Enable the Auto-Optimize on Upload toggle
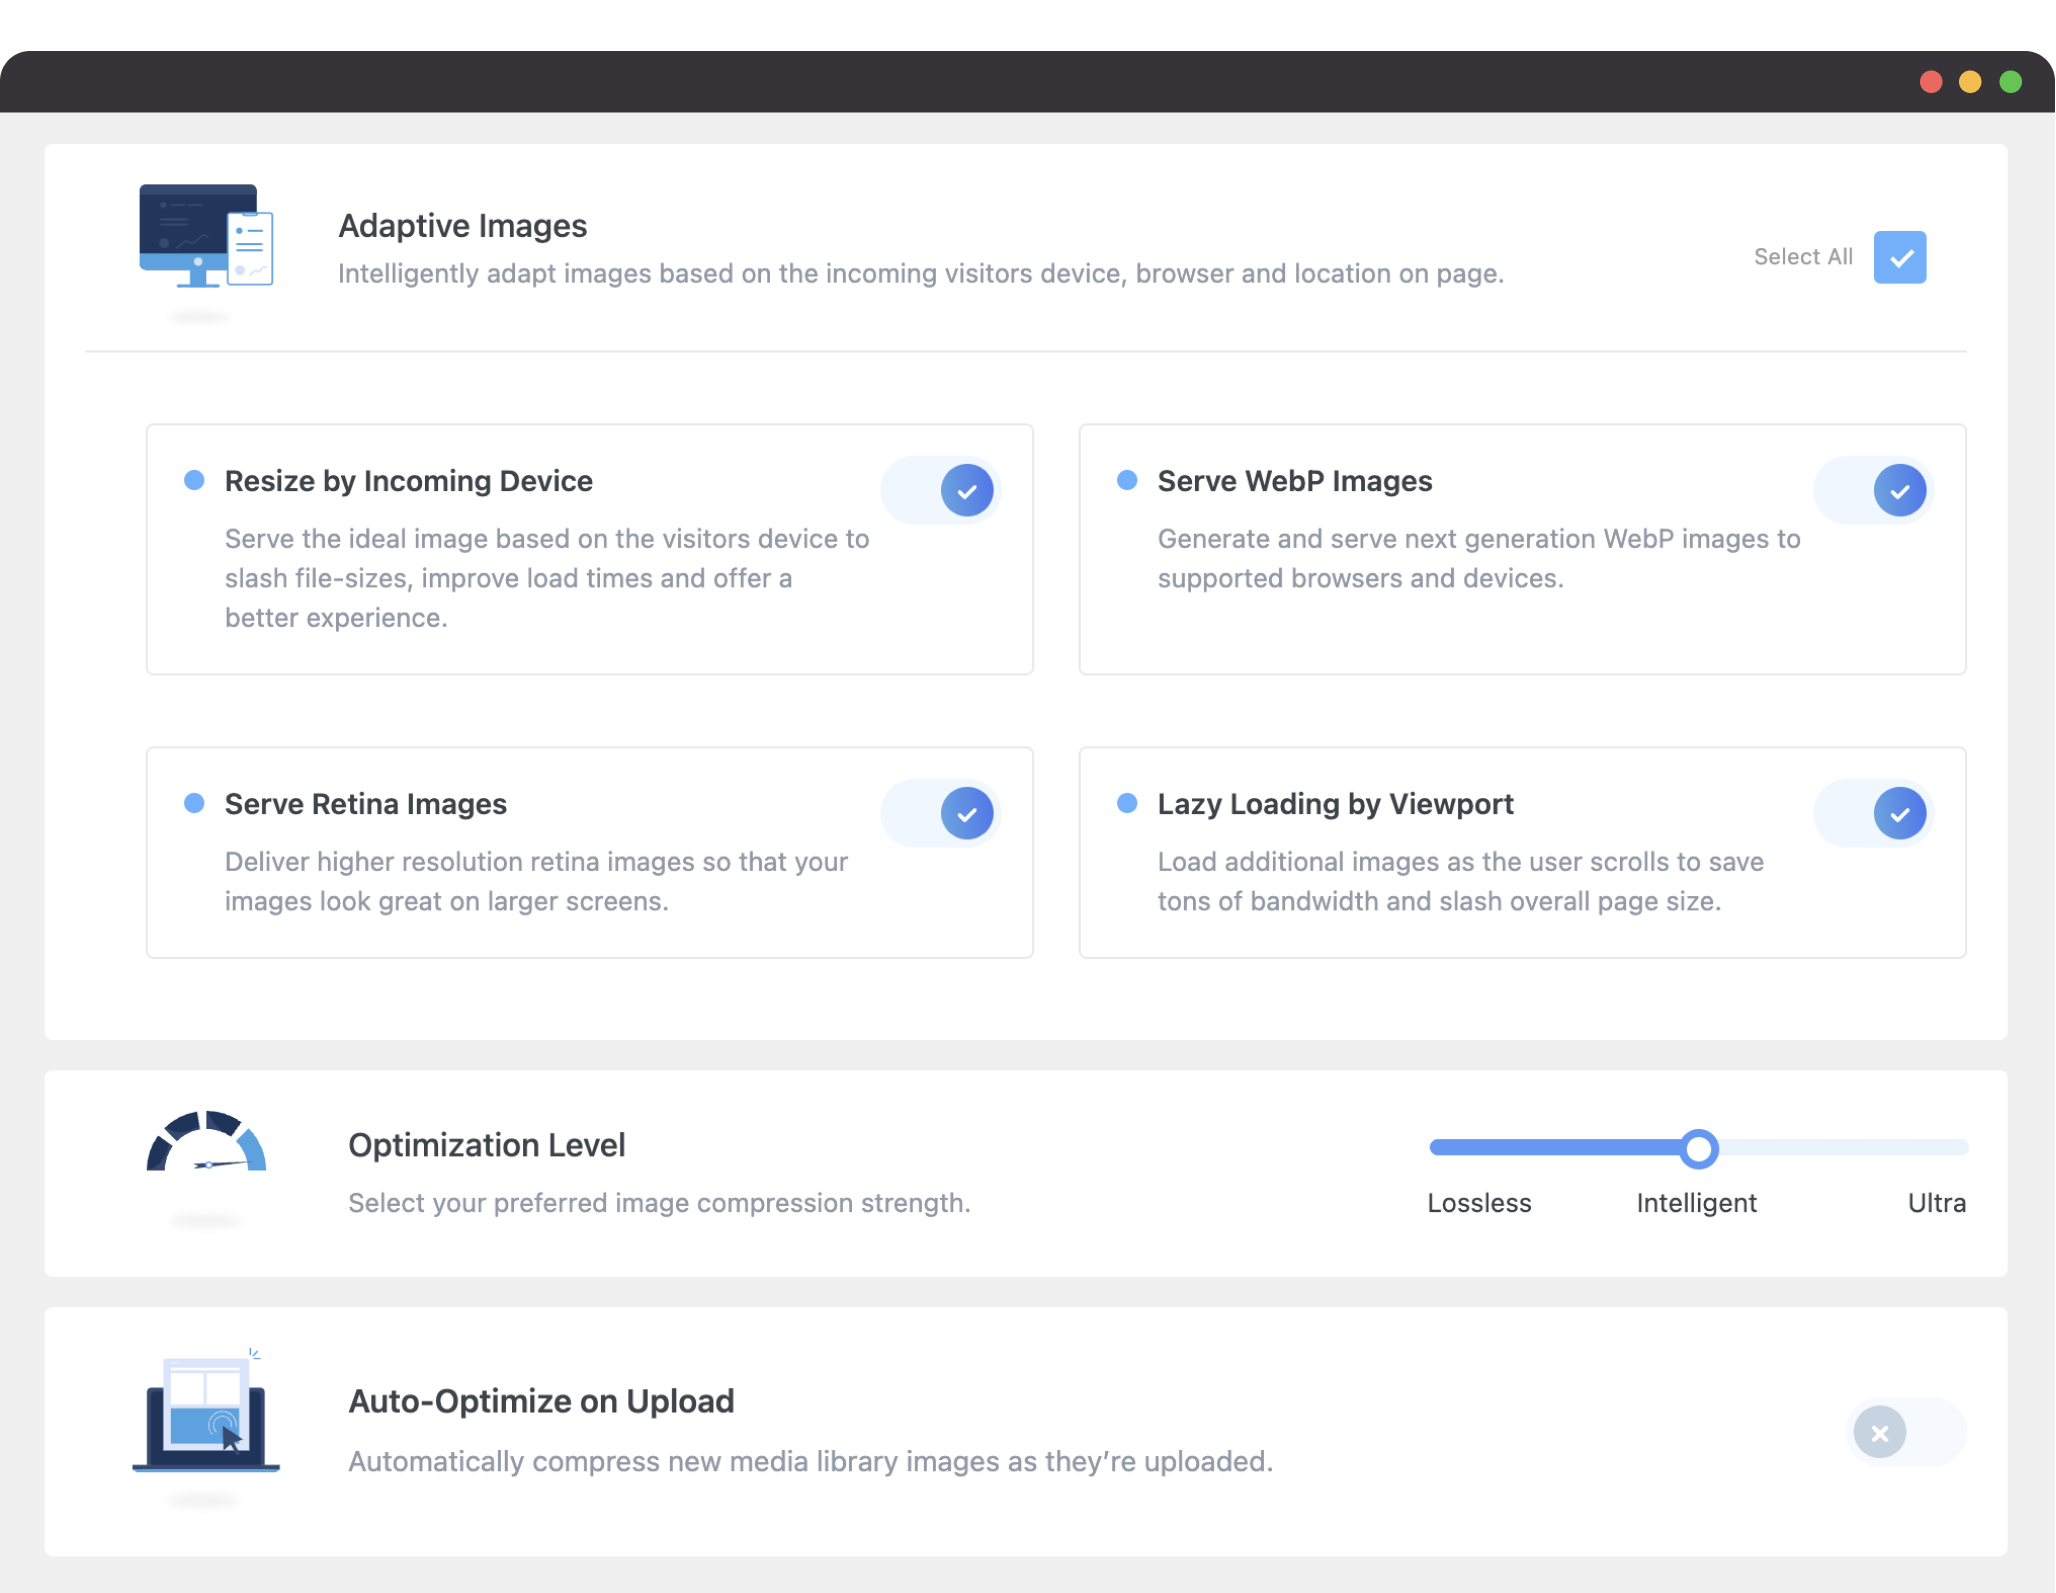The height and width of the screenshot is (1593, 2056). [x=1904, y=1433]
